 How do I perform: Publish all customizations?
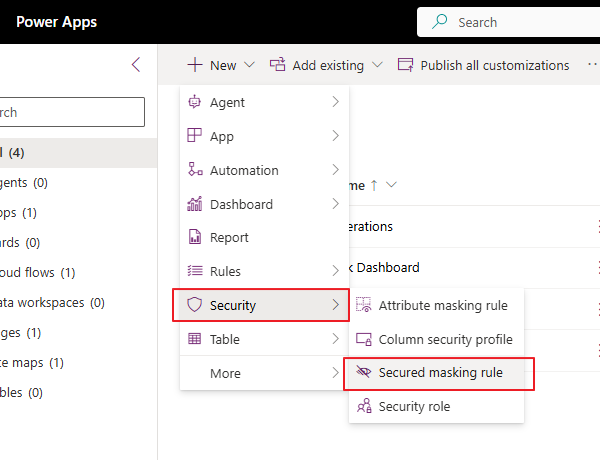coord(494,65)
